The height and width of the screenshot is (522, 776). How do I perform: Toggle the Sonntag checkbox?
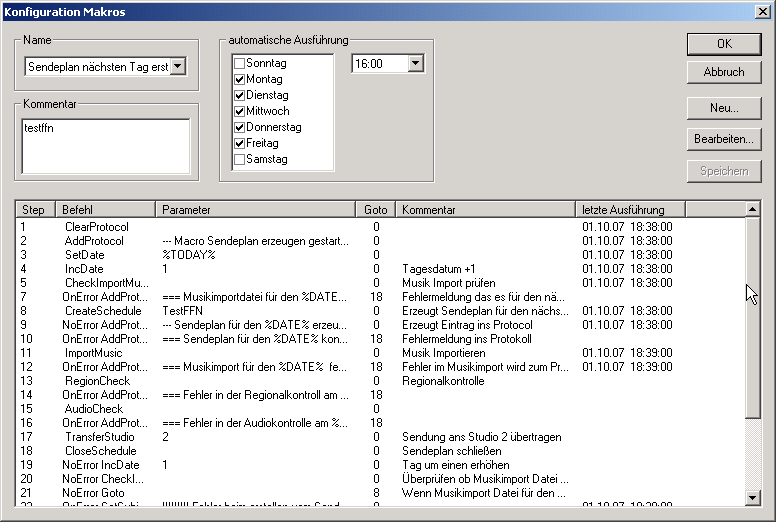240,63
